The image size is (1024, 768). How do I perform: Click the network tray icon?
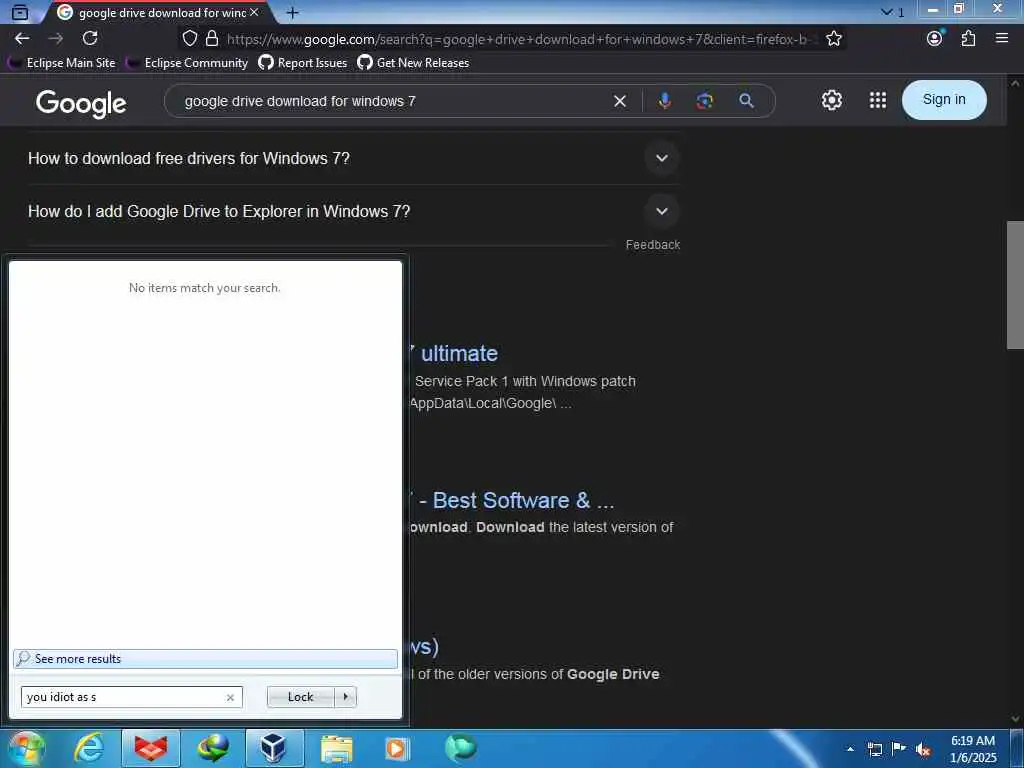[875, 750]
